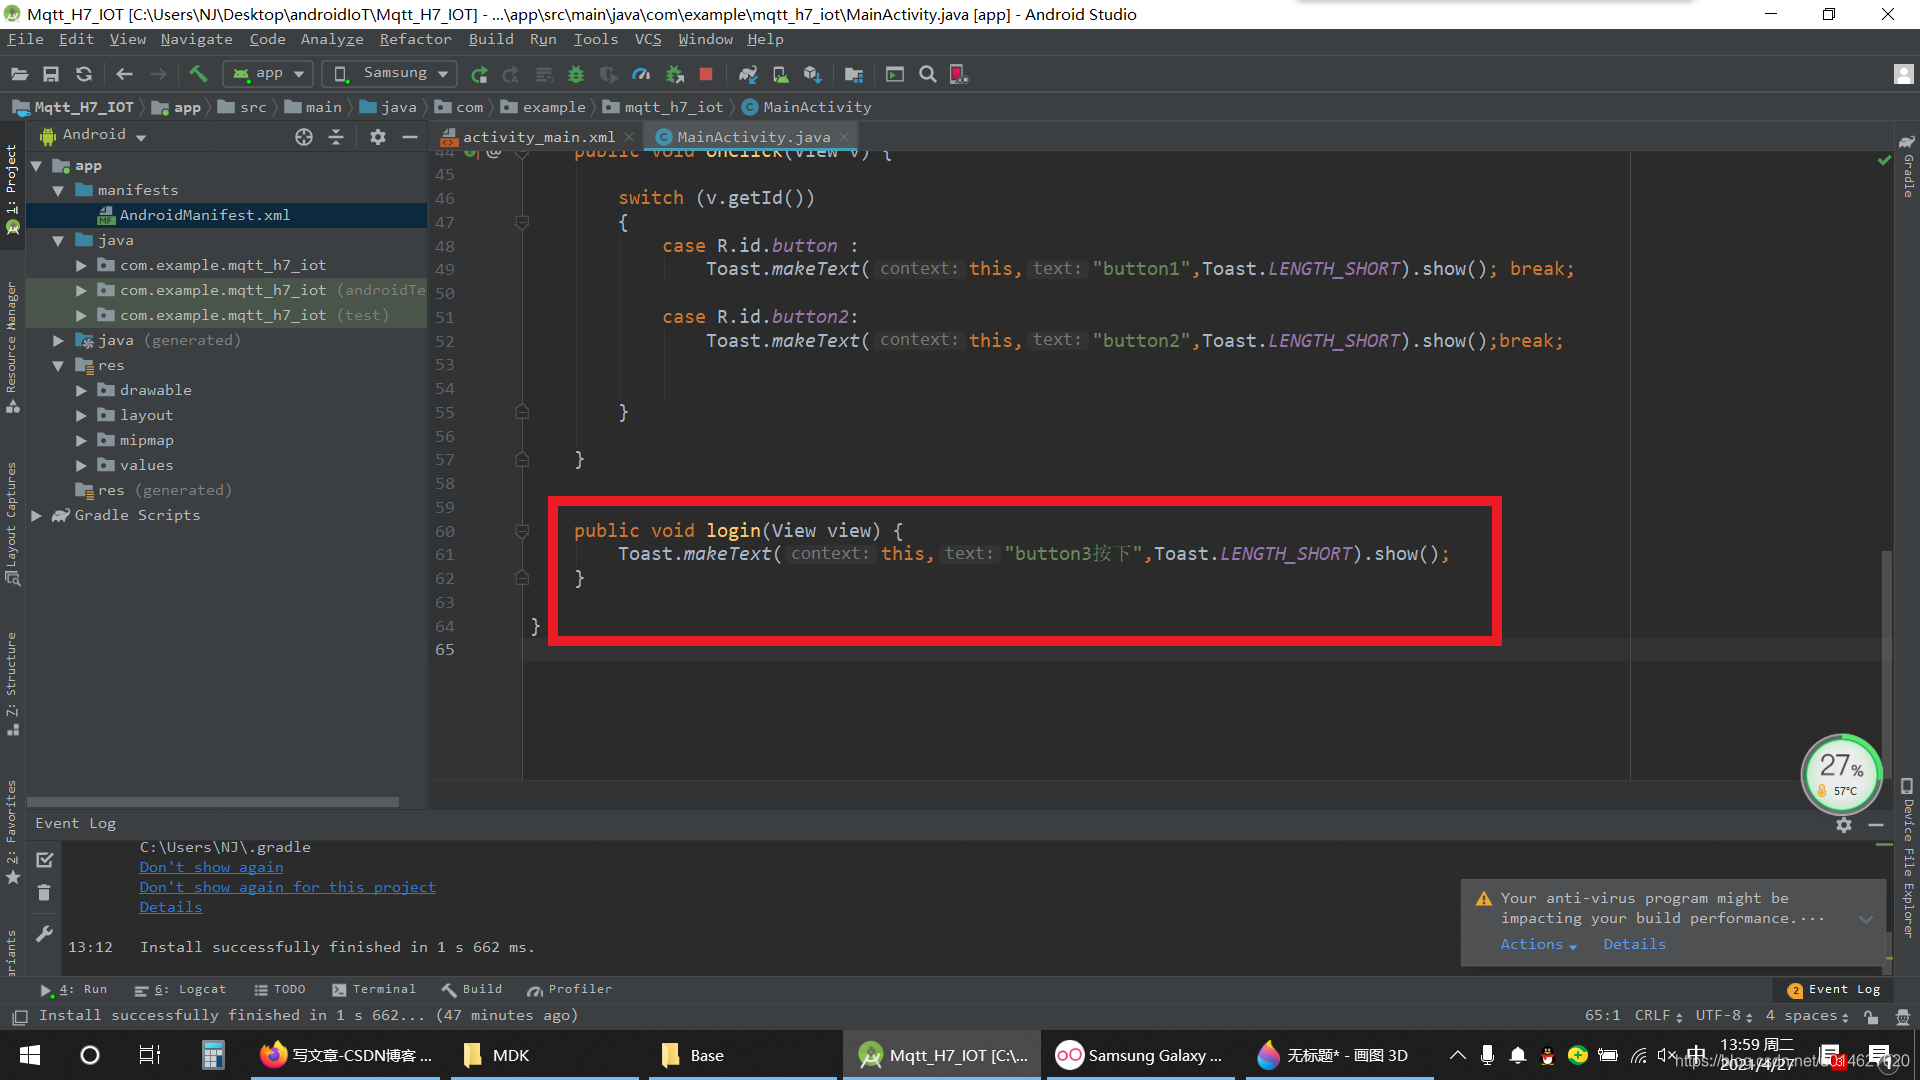The image size is (1920, 1080).
Task: Click Search Everywhere magnifier icon
Action: pos(927,73)
